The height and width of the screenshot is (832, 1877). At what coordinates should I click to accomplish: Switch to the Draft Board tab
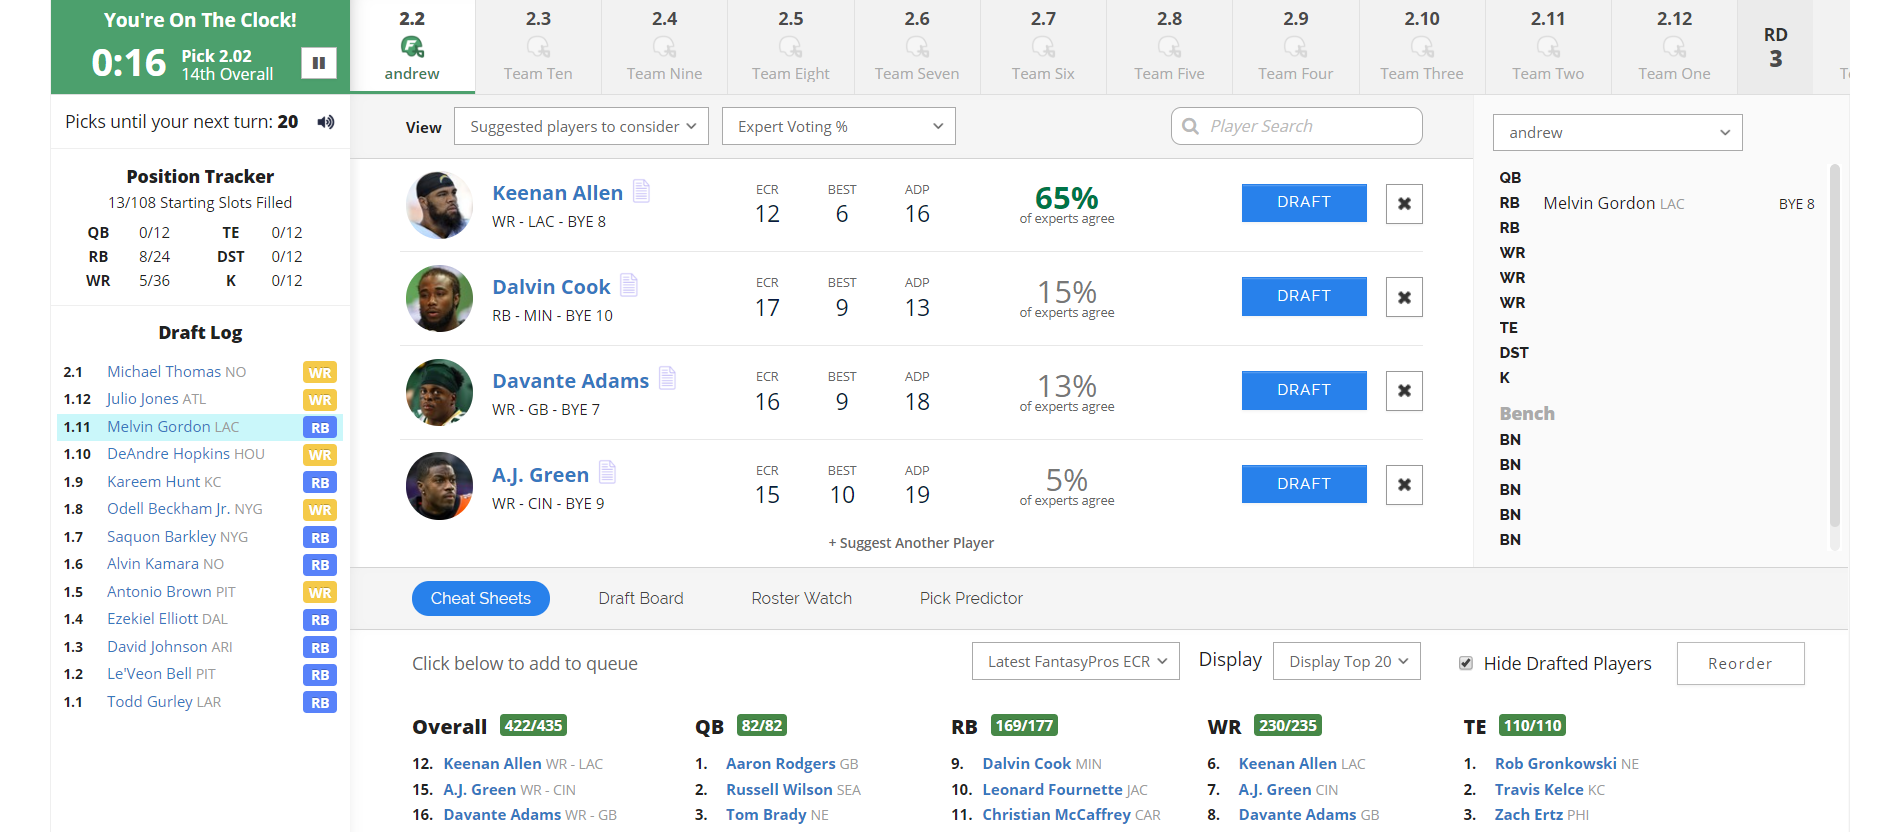pyautogui.click(x=641, y=598)
